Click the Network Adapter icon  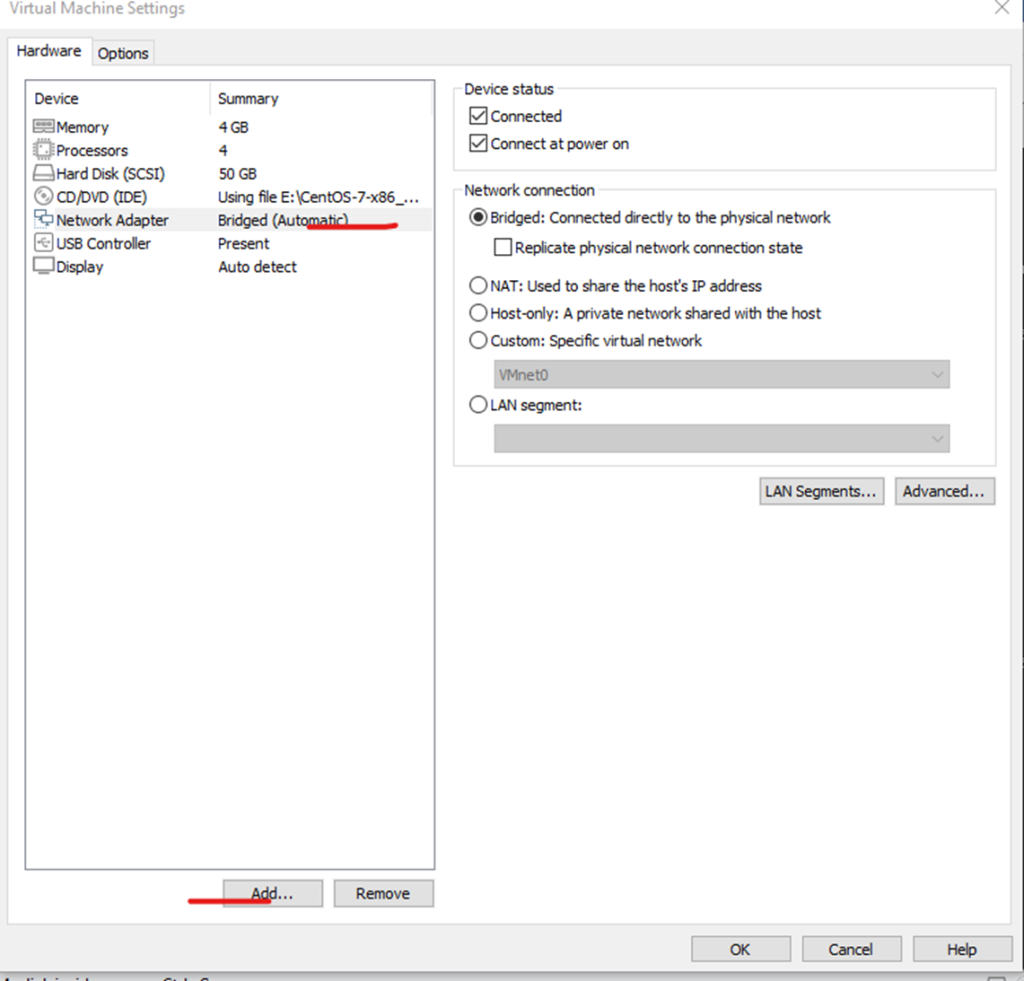point(43,220)
